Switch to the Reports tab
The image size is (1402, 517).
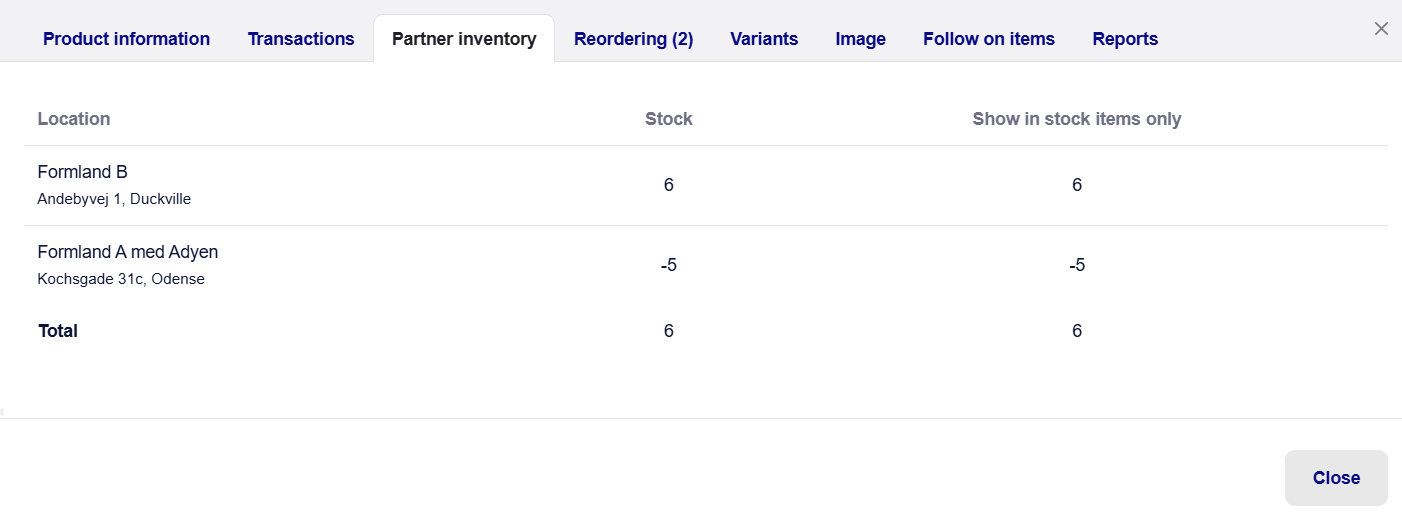pyautogui.click(x=1125, y=39)
